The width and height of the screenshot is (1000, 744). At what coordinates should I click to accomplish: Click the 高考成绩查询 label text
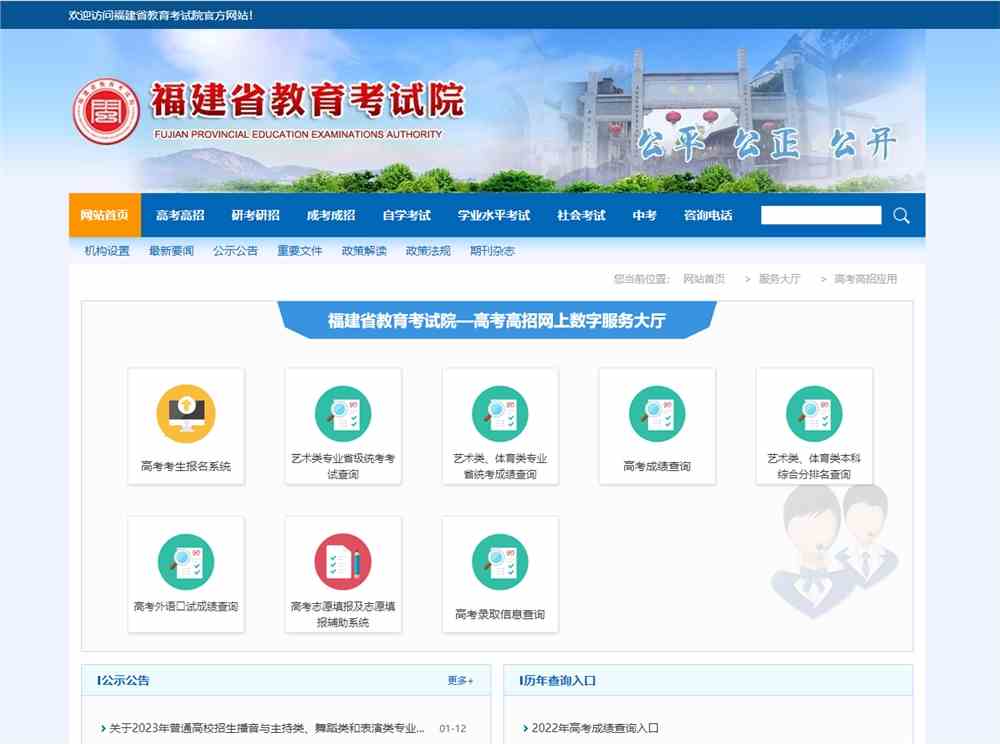point(657,466)
